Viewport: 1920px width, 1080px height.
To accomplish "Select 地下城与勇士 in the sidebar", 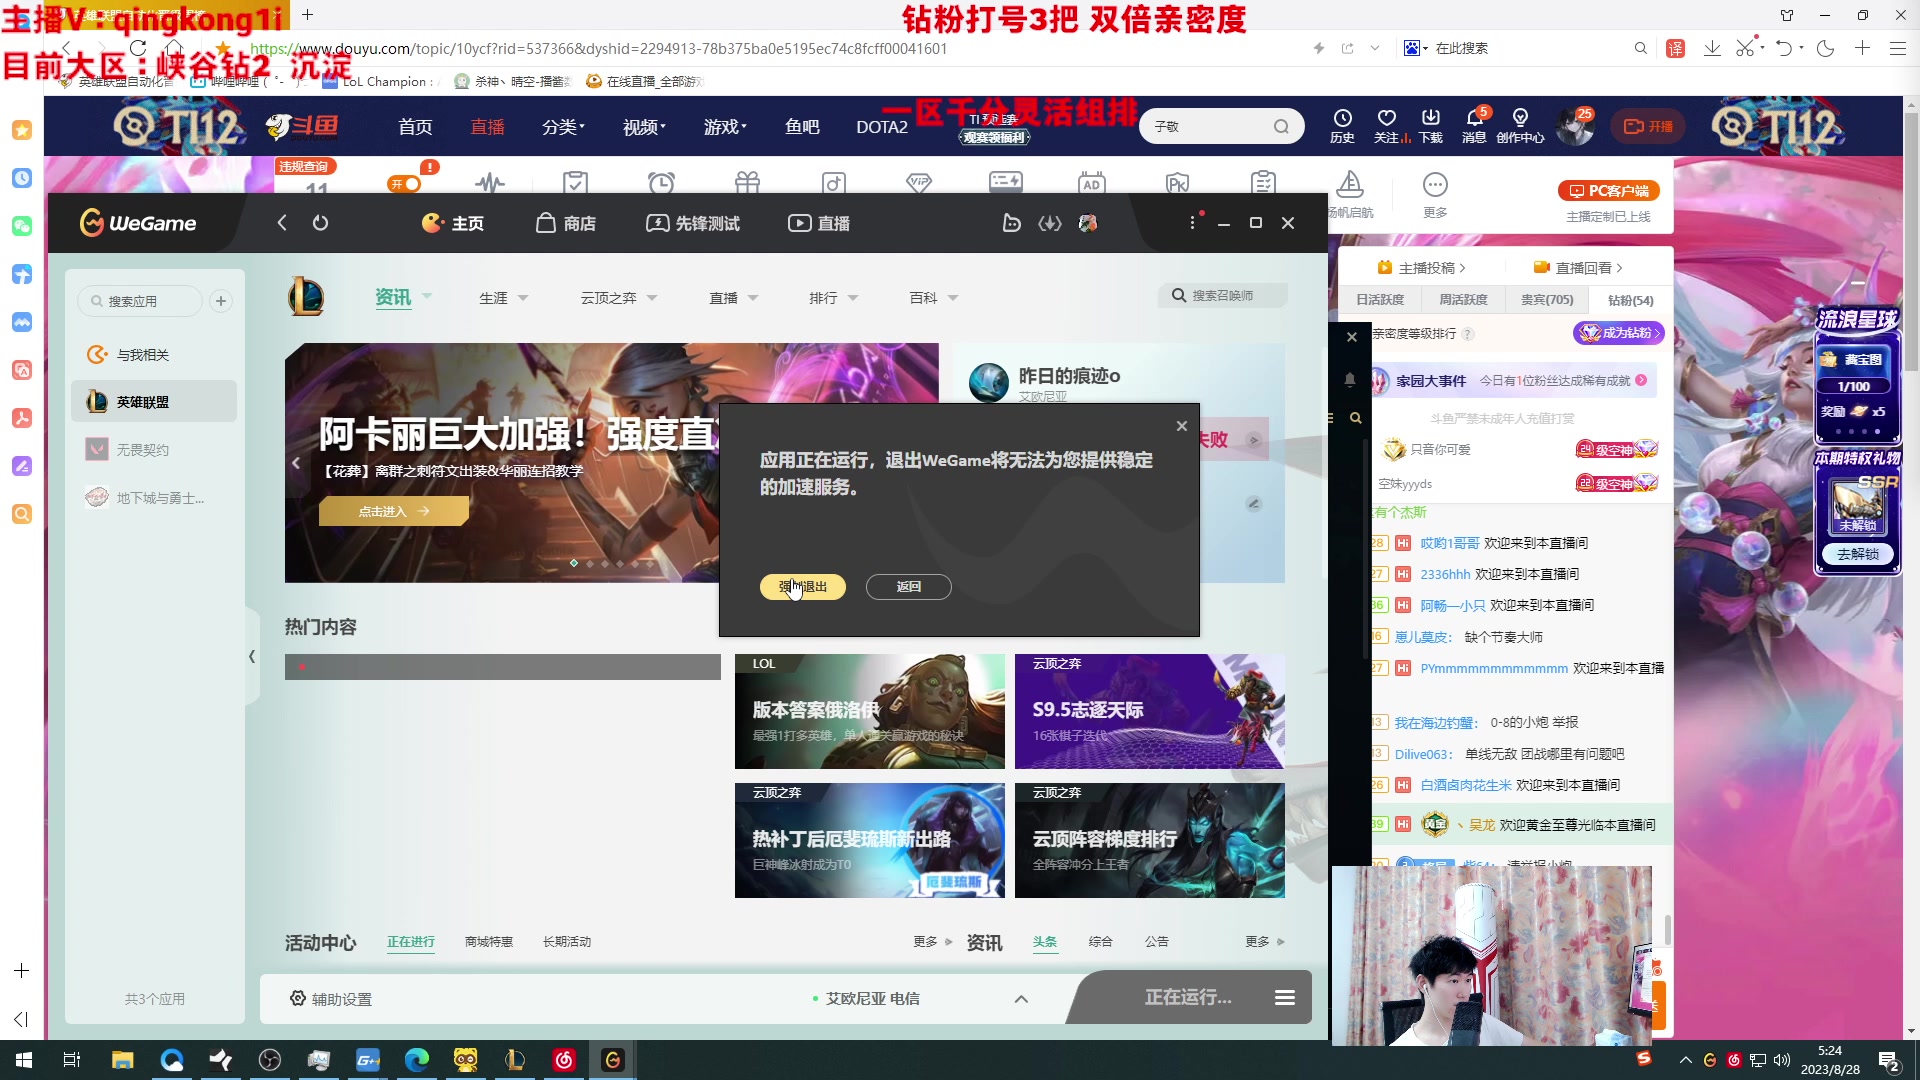I will 154,498.
